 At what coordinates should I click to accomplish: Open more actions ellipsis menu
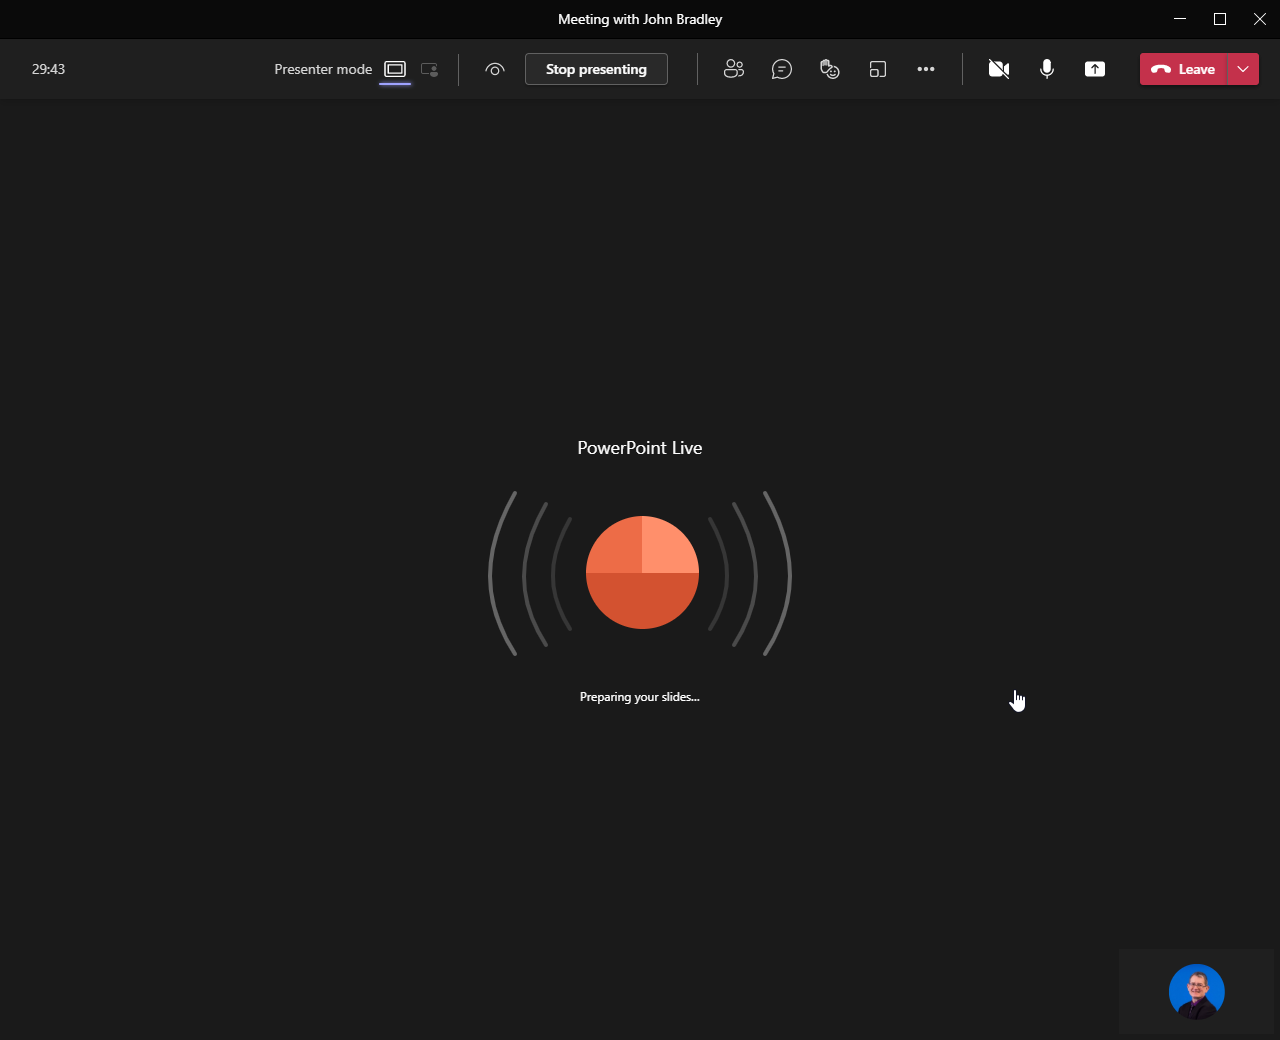coord(926,69)
